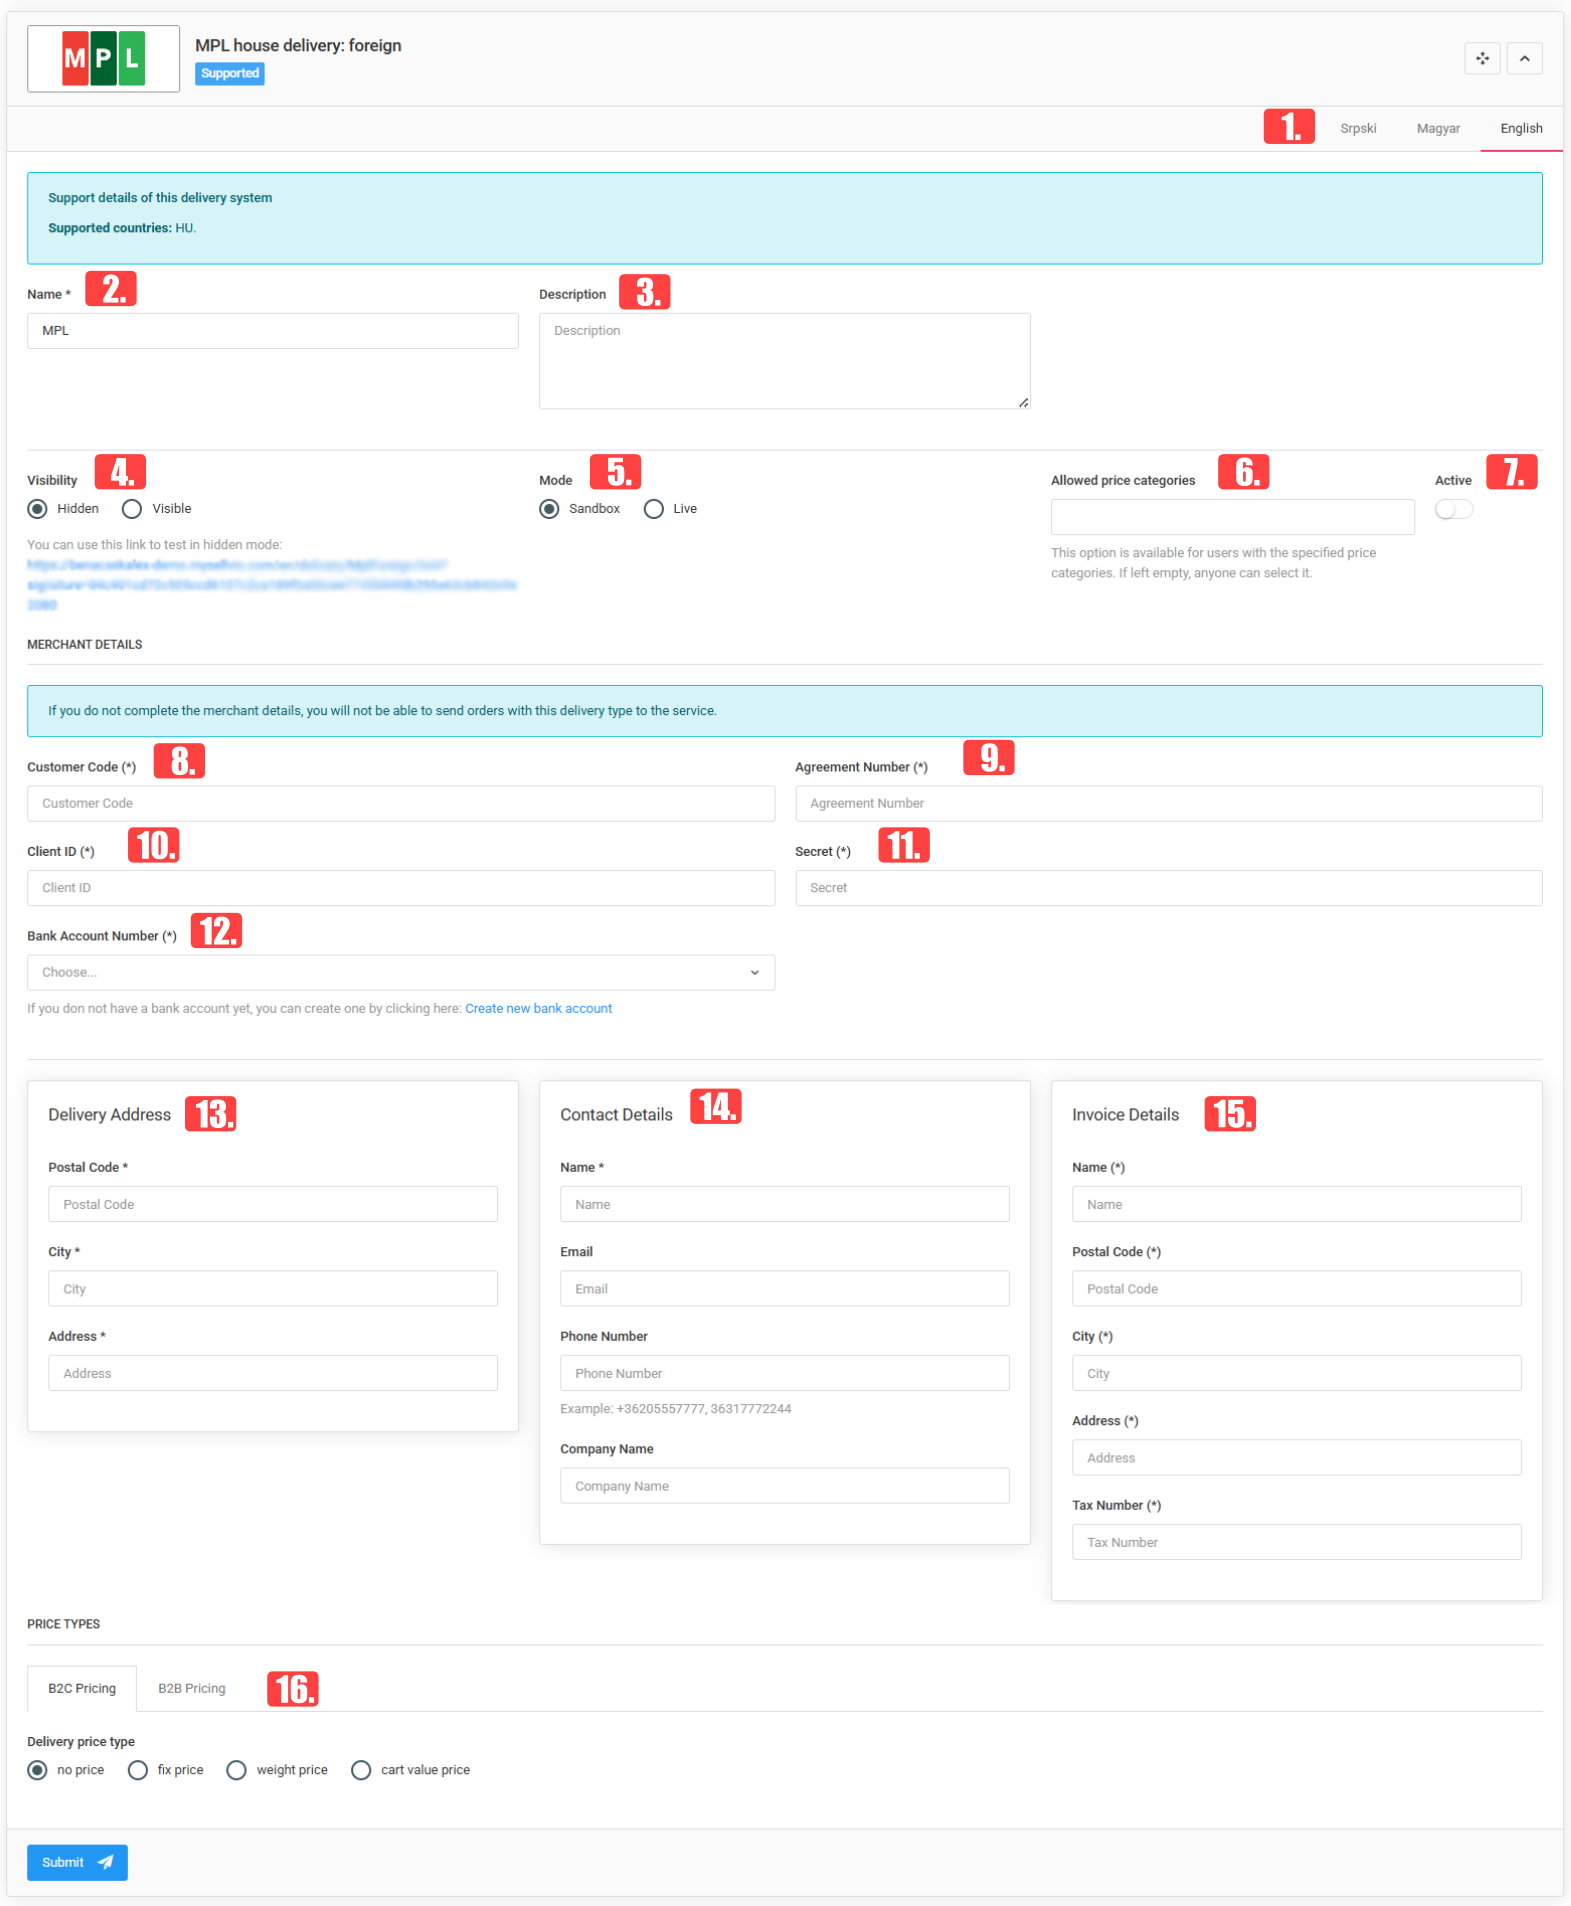Select the Hidden visibility option
This screenshot has height=1906, width=1571.
pyautogui.click(x=38, y=509)
